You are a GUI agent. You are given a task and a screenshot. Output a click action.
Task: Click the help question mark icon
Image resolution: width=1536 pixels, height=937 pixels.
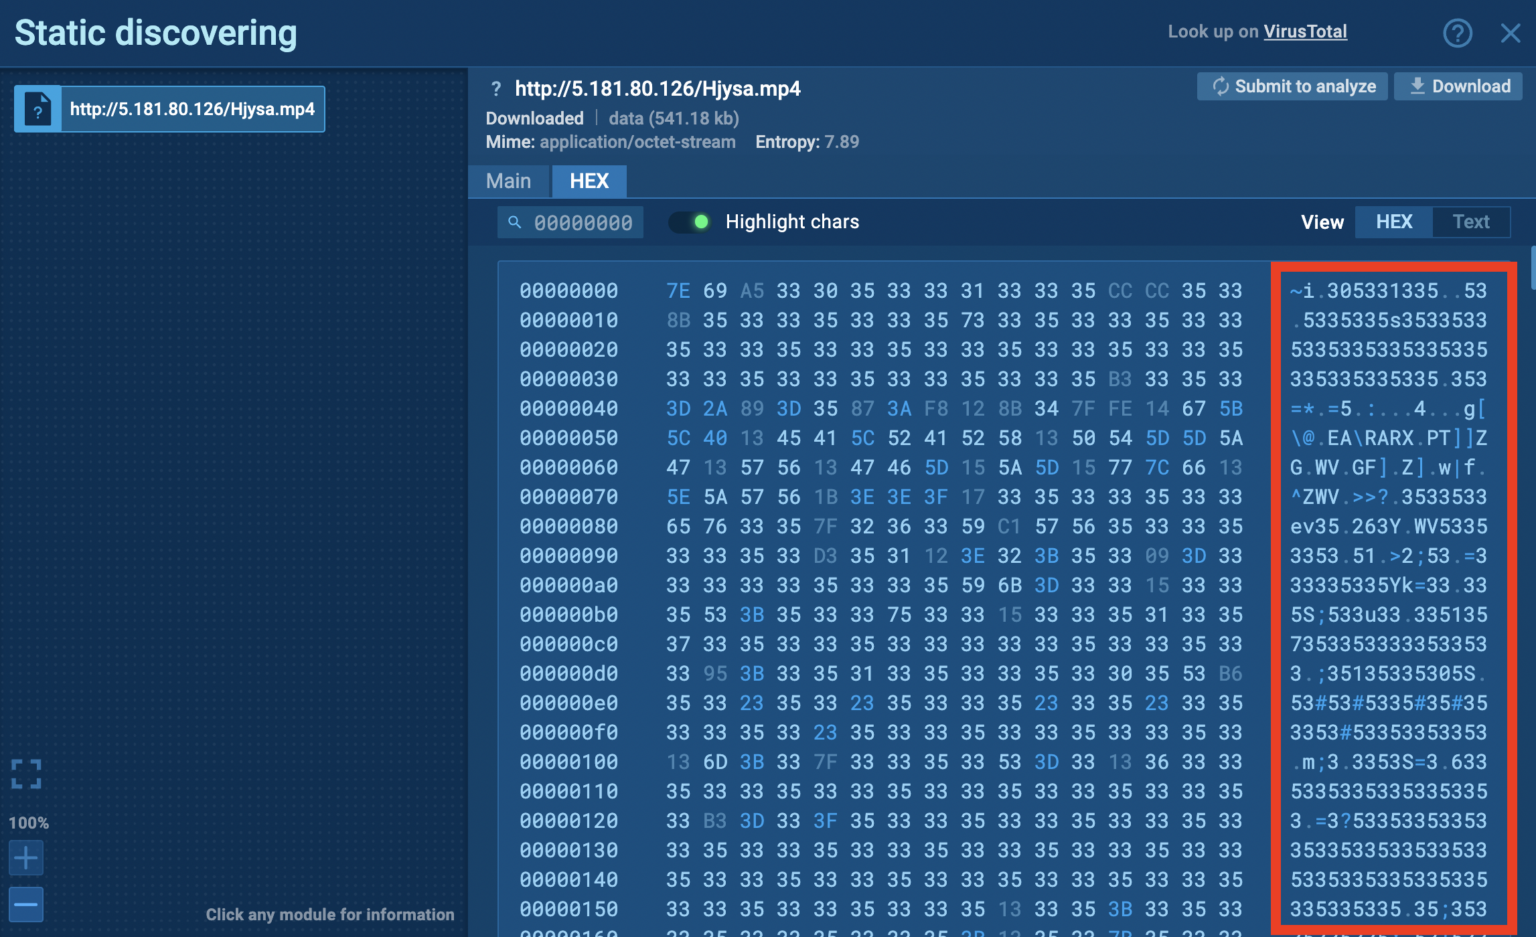coord(1457,34)
